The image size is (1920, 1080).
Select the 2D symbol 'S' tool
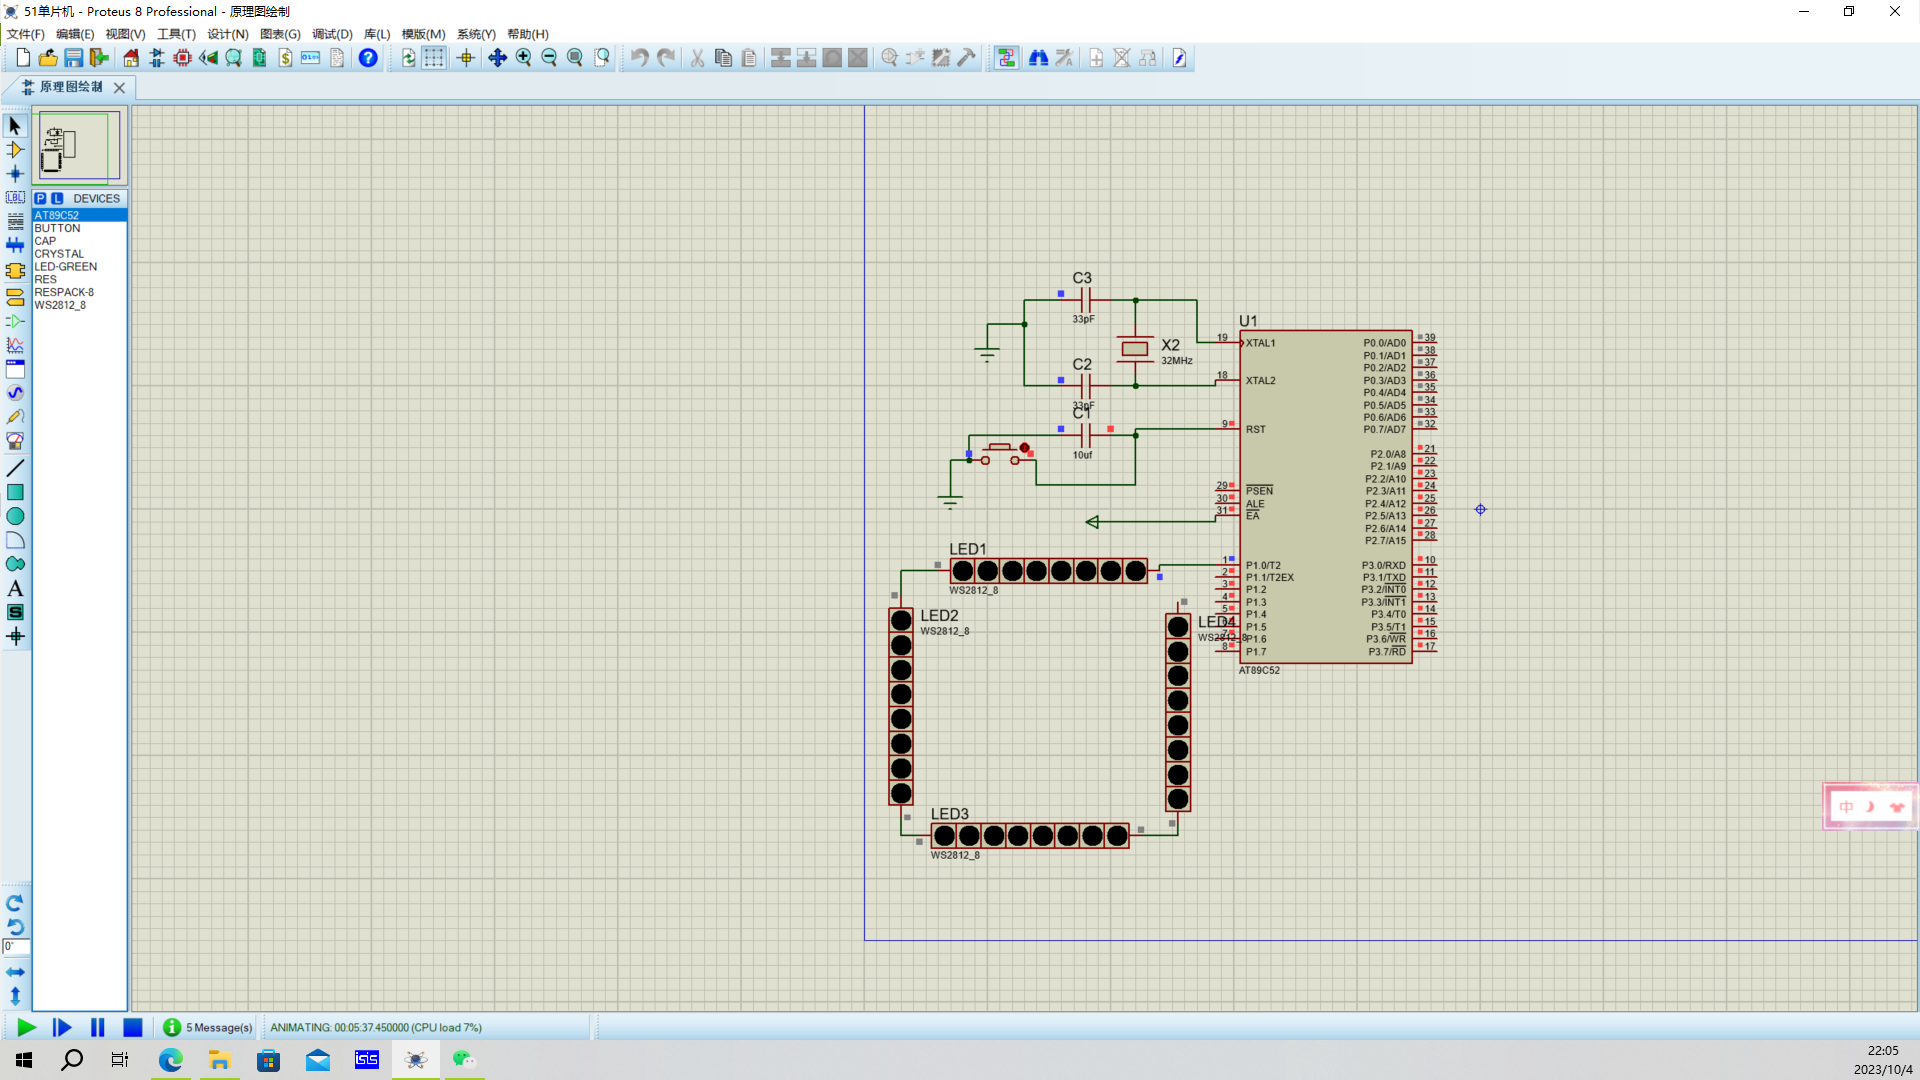click(15, 612)
